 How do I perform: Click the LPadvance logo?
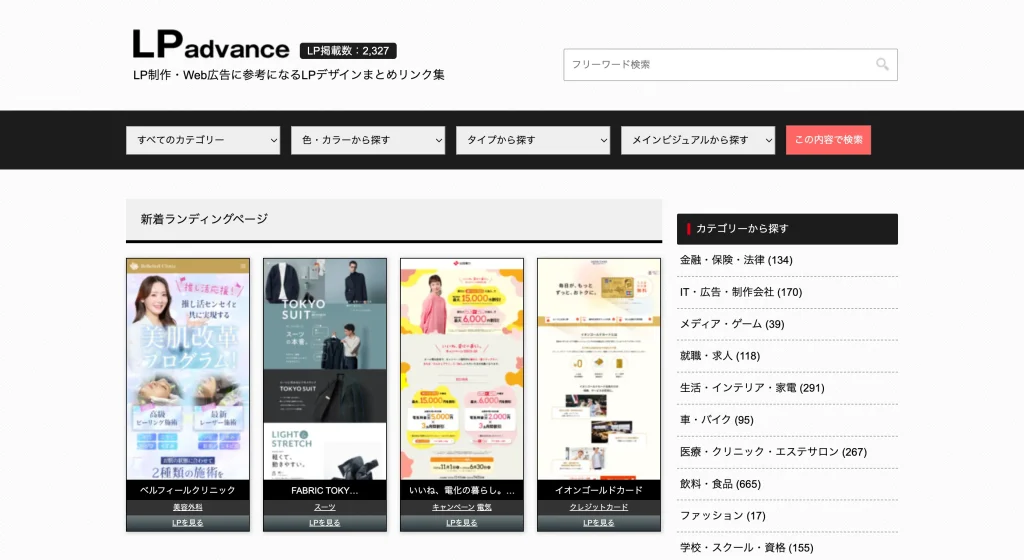tap(211, 45)
